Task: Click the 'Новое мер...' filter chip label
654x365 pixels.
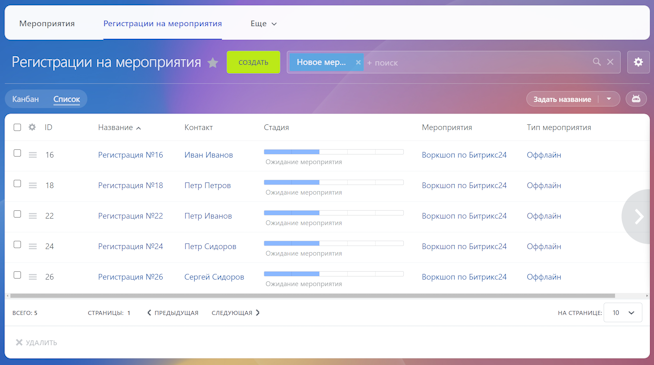Action: point(321,62)
